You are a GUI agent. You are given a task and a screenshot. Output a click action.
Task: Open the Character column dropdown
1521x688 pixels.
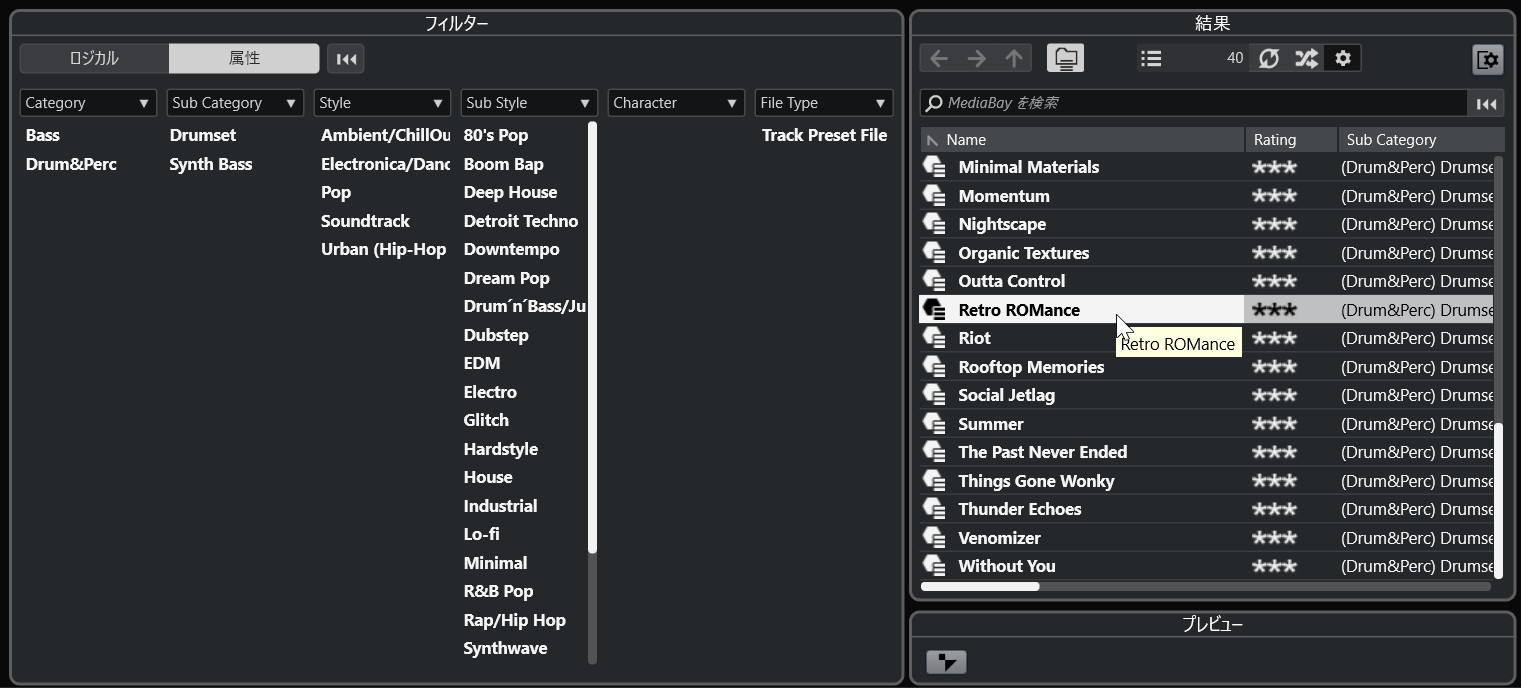[x=676, y=103]
